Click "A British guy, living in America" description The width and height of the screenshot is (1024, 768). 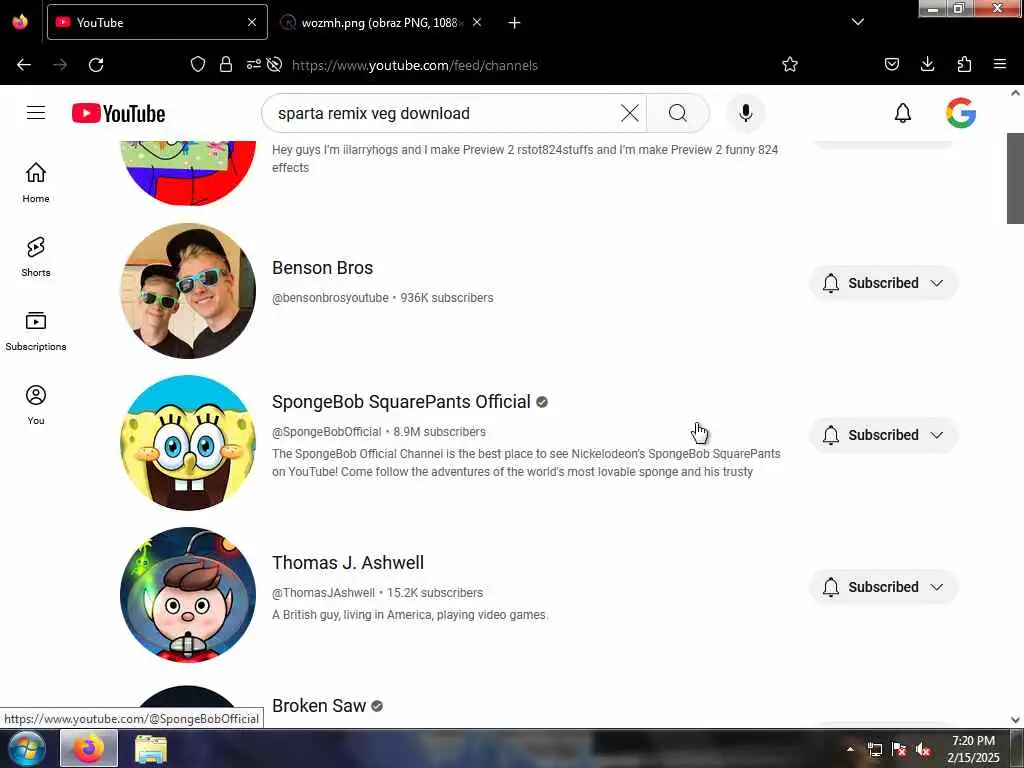pyautogui.click(x=409, y=615)
